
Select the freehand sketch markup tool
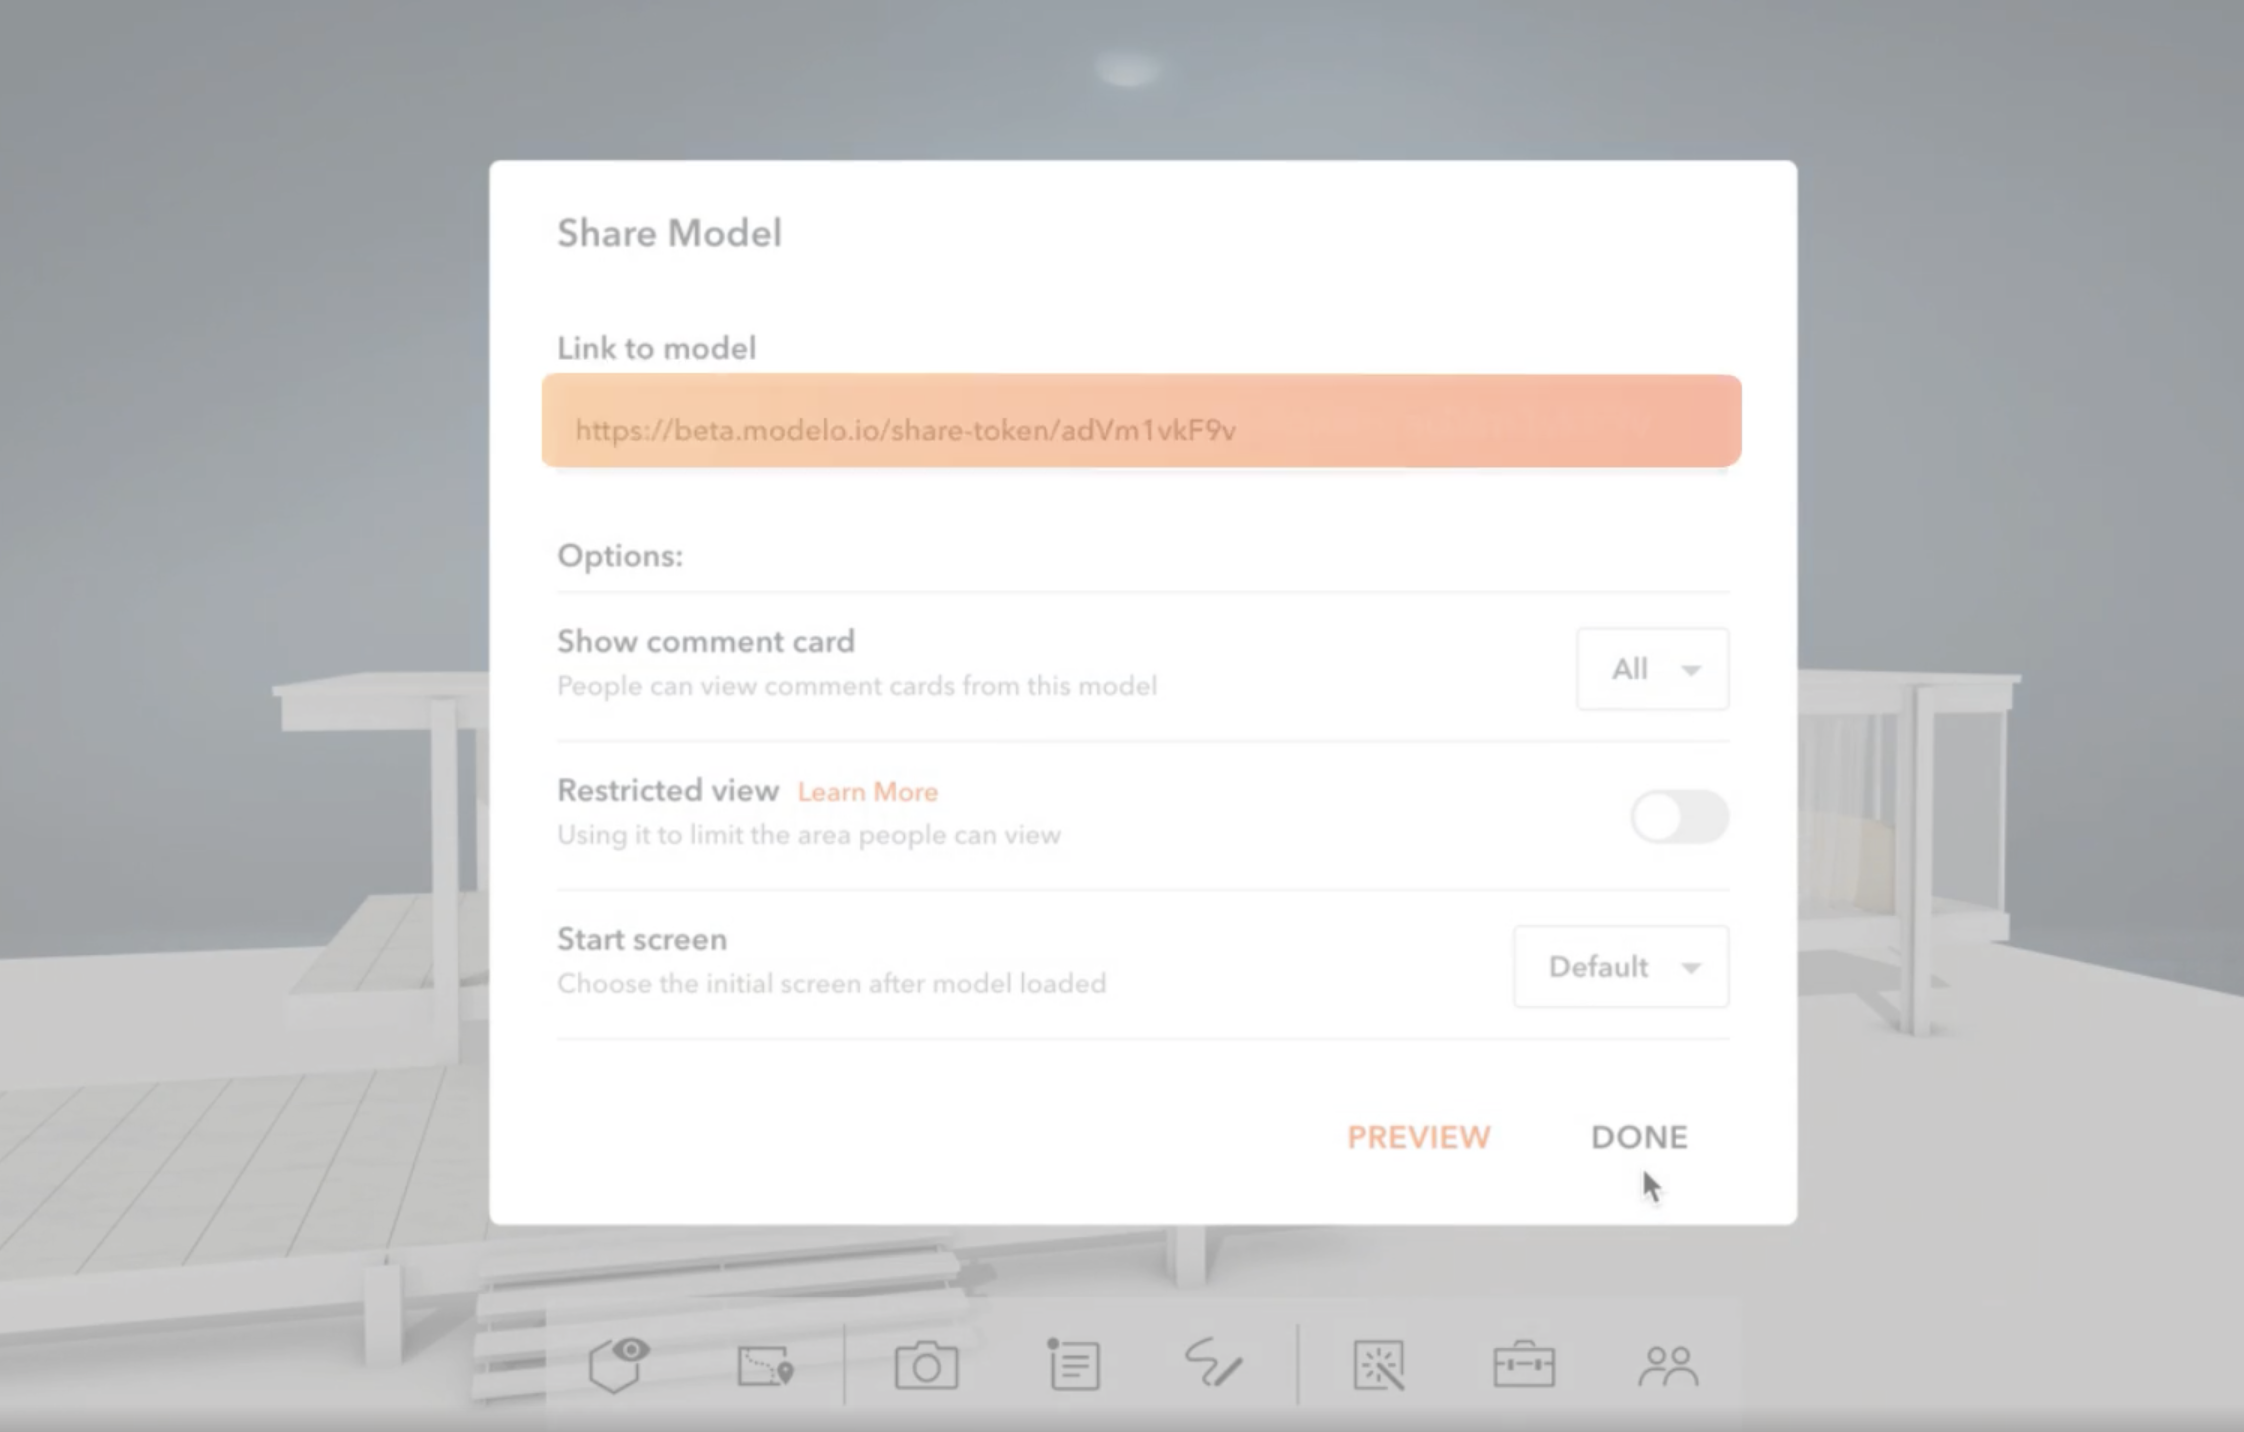(x=1213, y=1364)
